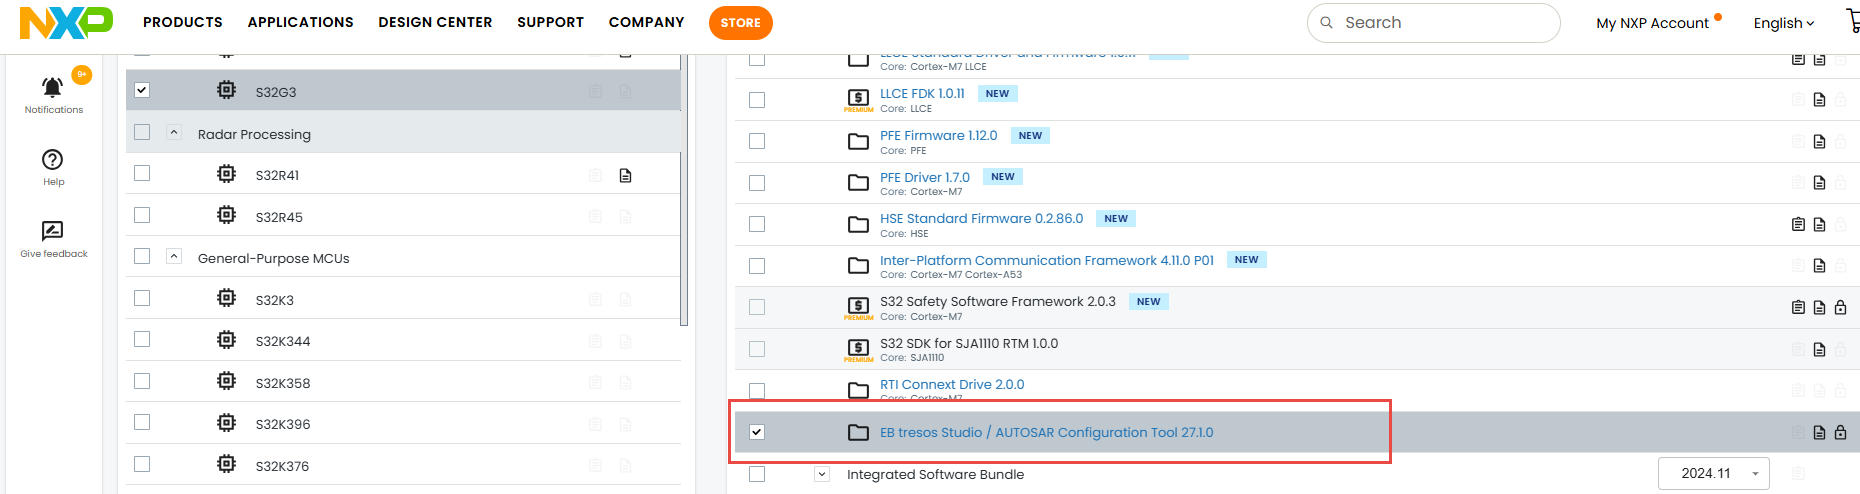1860x494 pixels.
Task: Click the S32G3 chip icon
Action: [x=227, y=90]
